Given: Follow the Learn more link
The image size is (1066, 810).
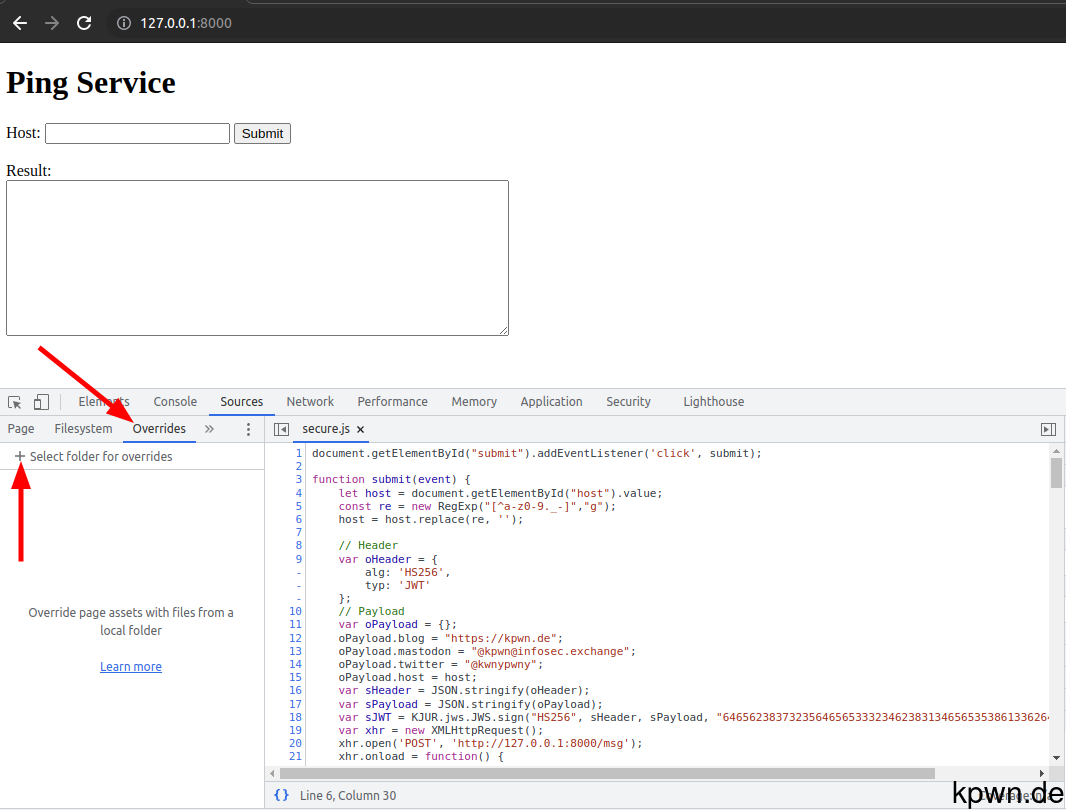Looking at the screenshot, I should 130,666.
